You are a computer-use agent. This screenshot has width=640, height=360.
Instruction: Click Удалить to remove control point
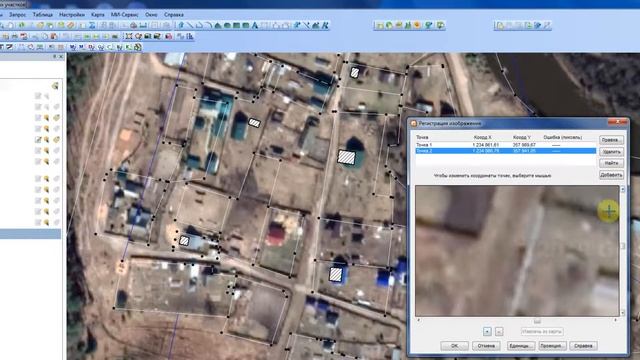coord(611,151)
